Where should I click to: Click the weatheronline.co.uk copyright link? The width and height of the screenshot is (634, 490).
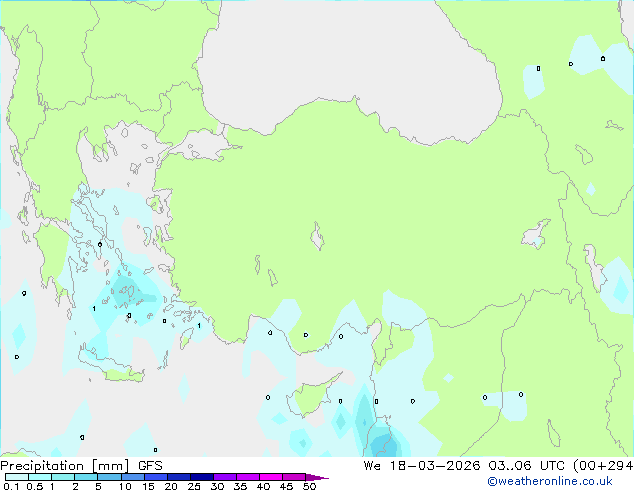pos(550,481)
